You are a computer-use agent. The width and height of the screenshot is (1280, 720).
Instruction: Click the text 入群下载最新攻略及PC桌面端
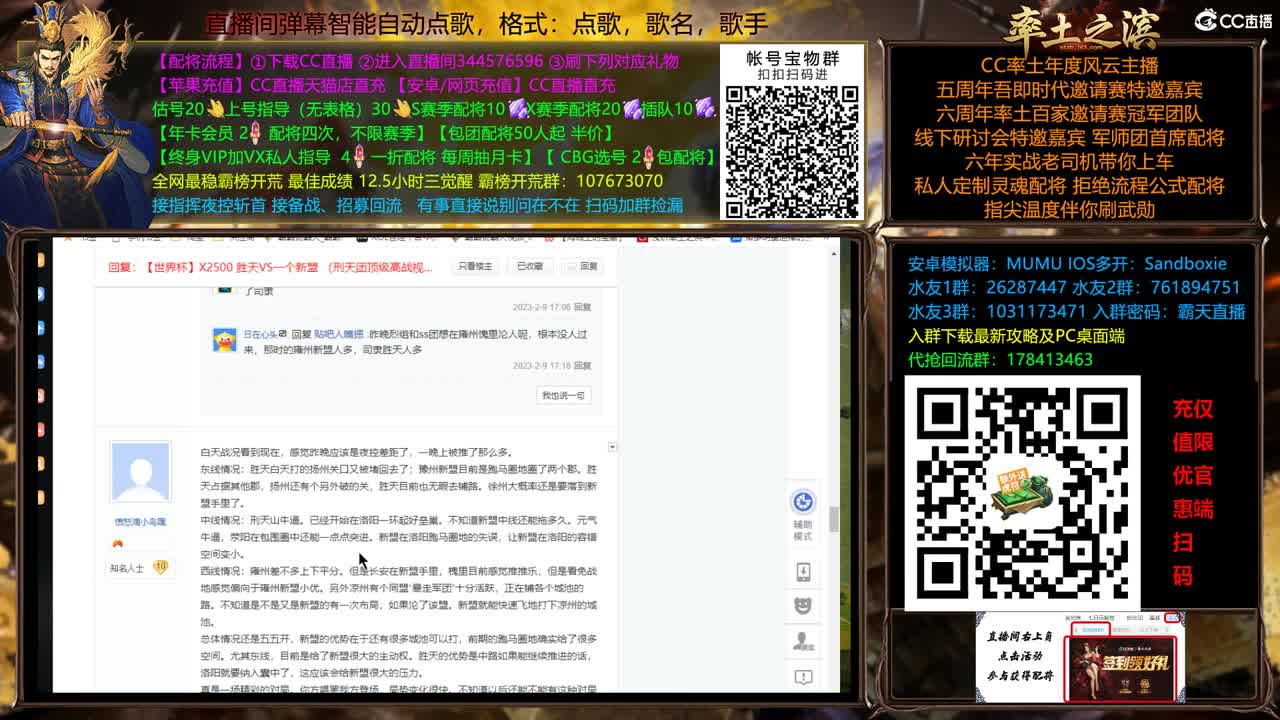click(1016, 336)
